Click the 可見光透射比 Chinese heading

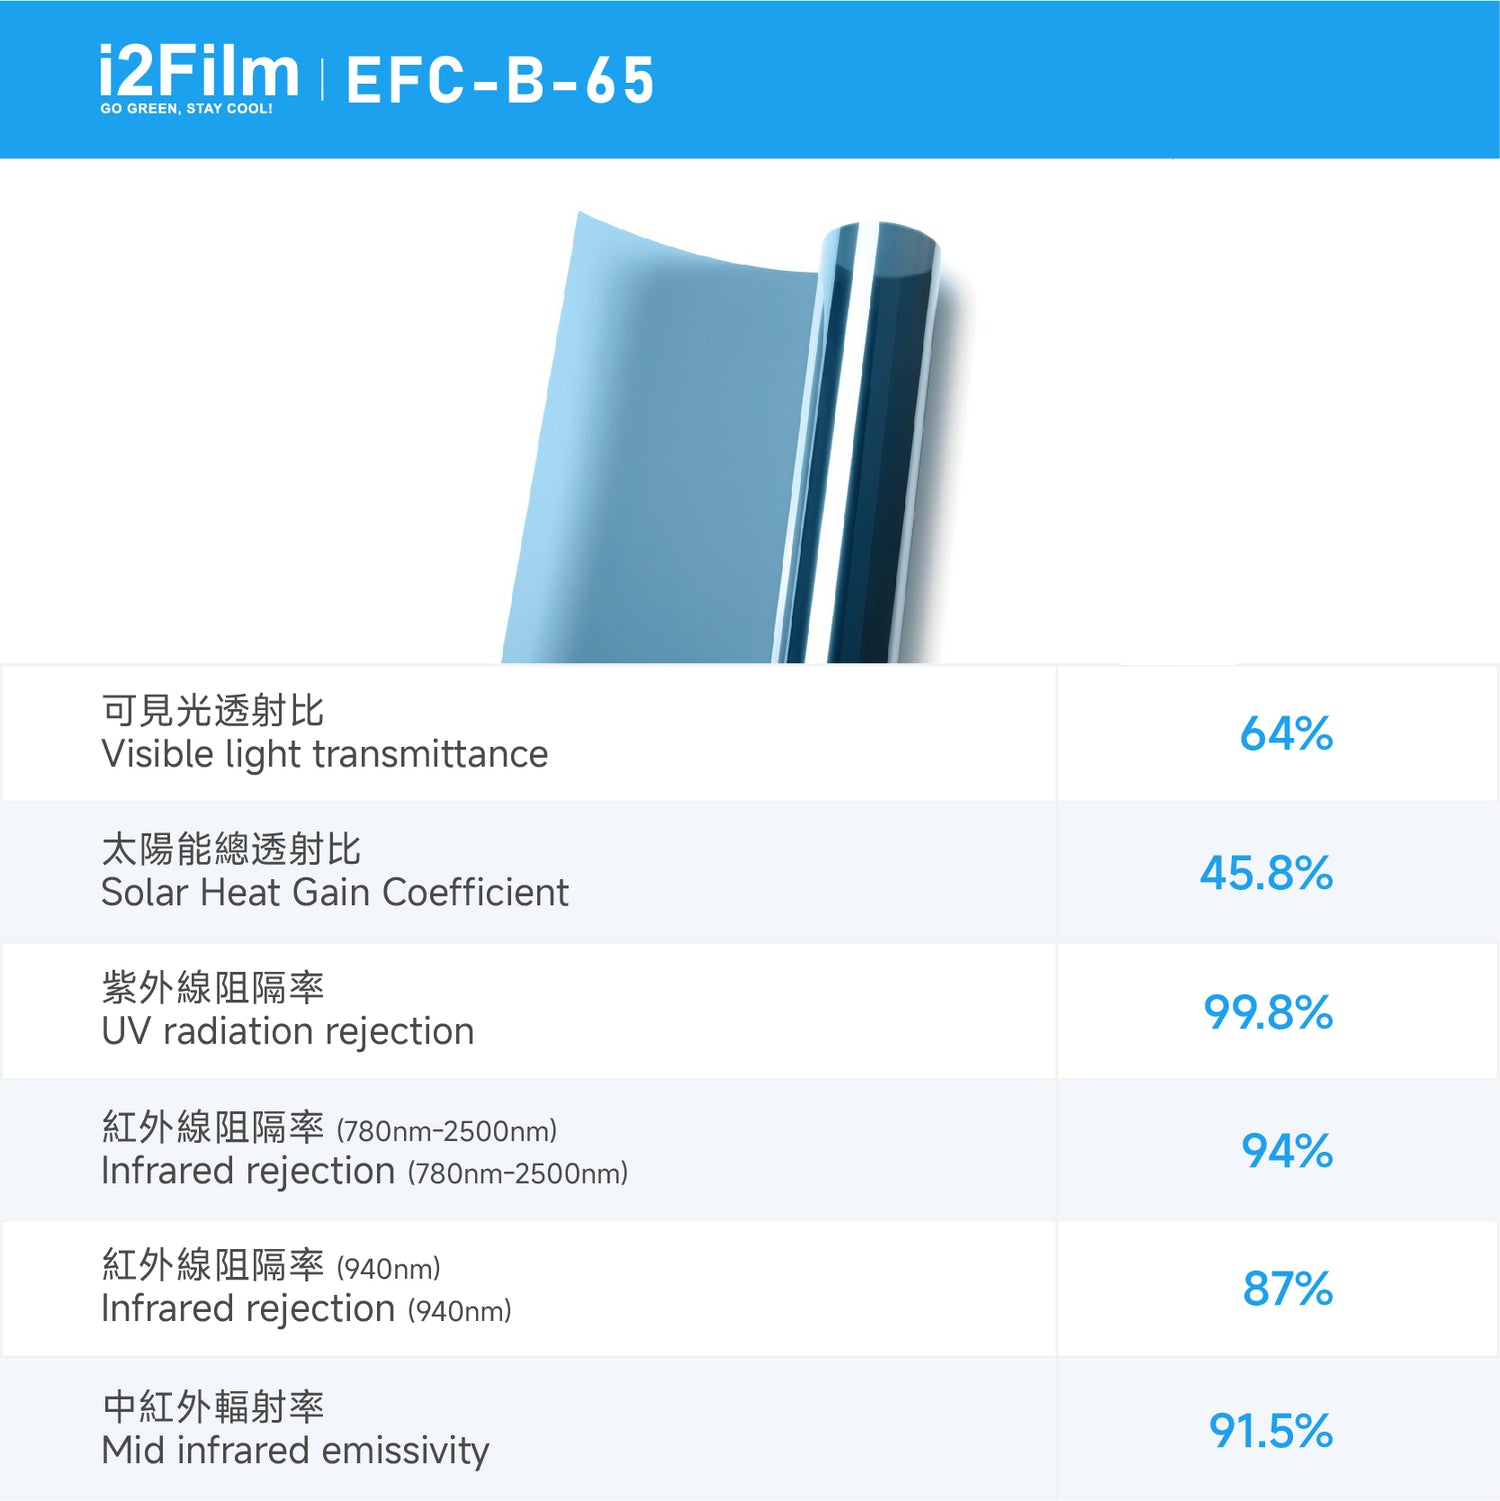213,711
